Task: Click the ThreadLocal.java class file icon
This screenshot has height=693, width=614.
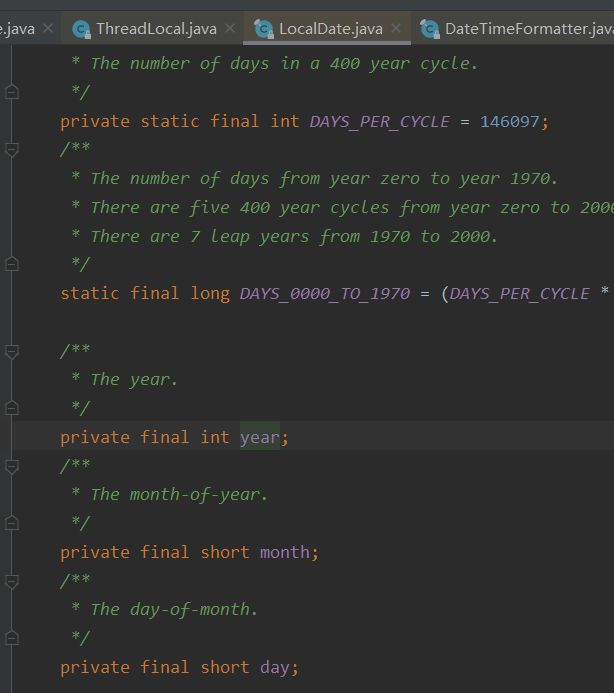Action: coord(81,29)
